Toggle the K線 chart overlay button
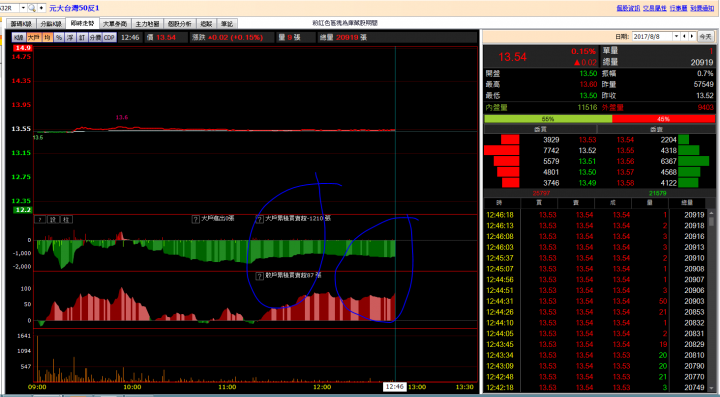This screenshot has width=720, height=397. coord(18,38)
